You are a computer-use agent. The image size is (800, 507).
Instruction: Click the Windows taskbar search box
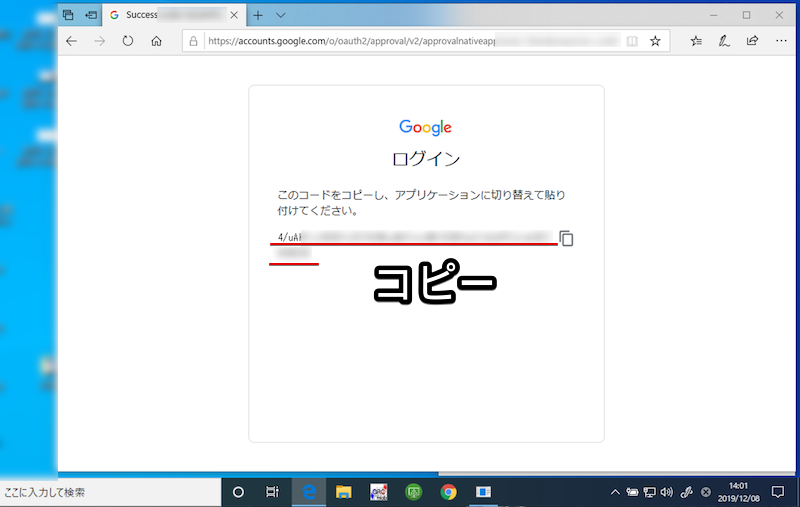coord(110,492)
